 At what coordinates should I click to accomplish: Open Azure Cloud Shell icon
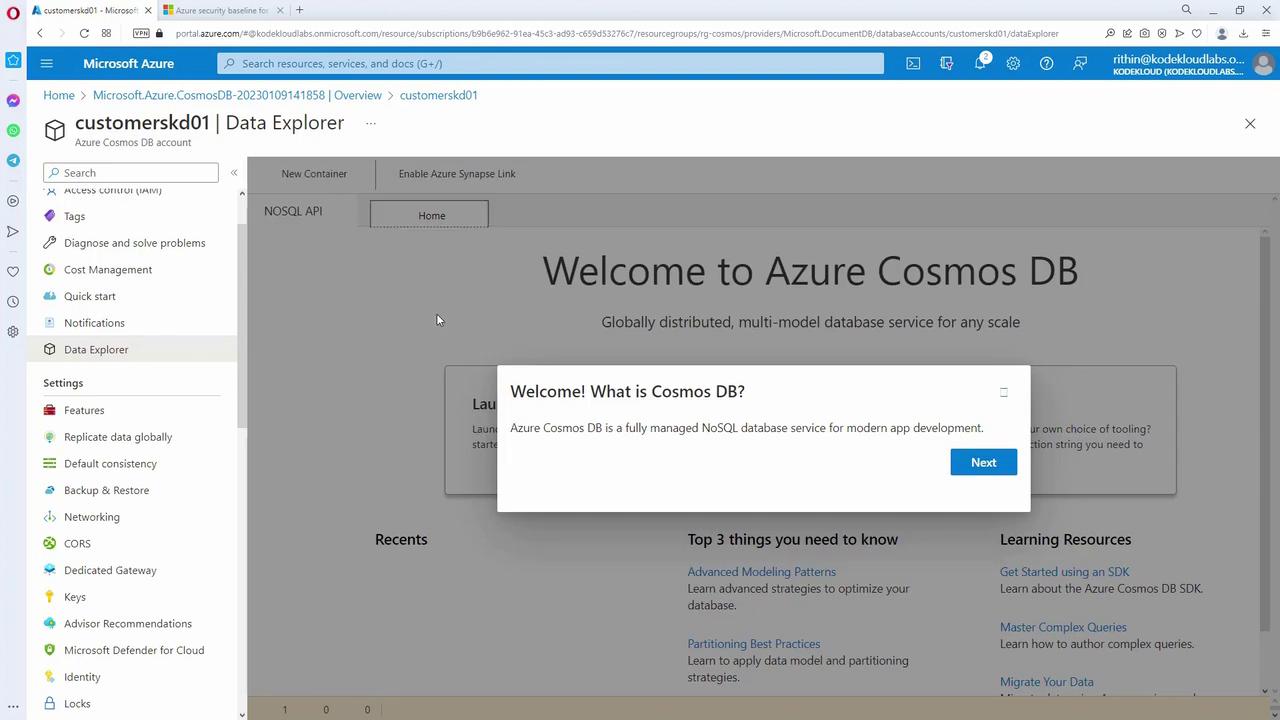pyautogui.click(x=913, y=63)
